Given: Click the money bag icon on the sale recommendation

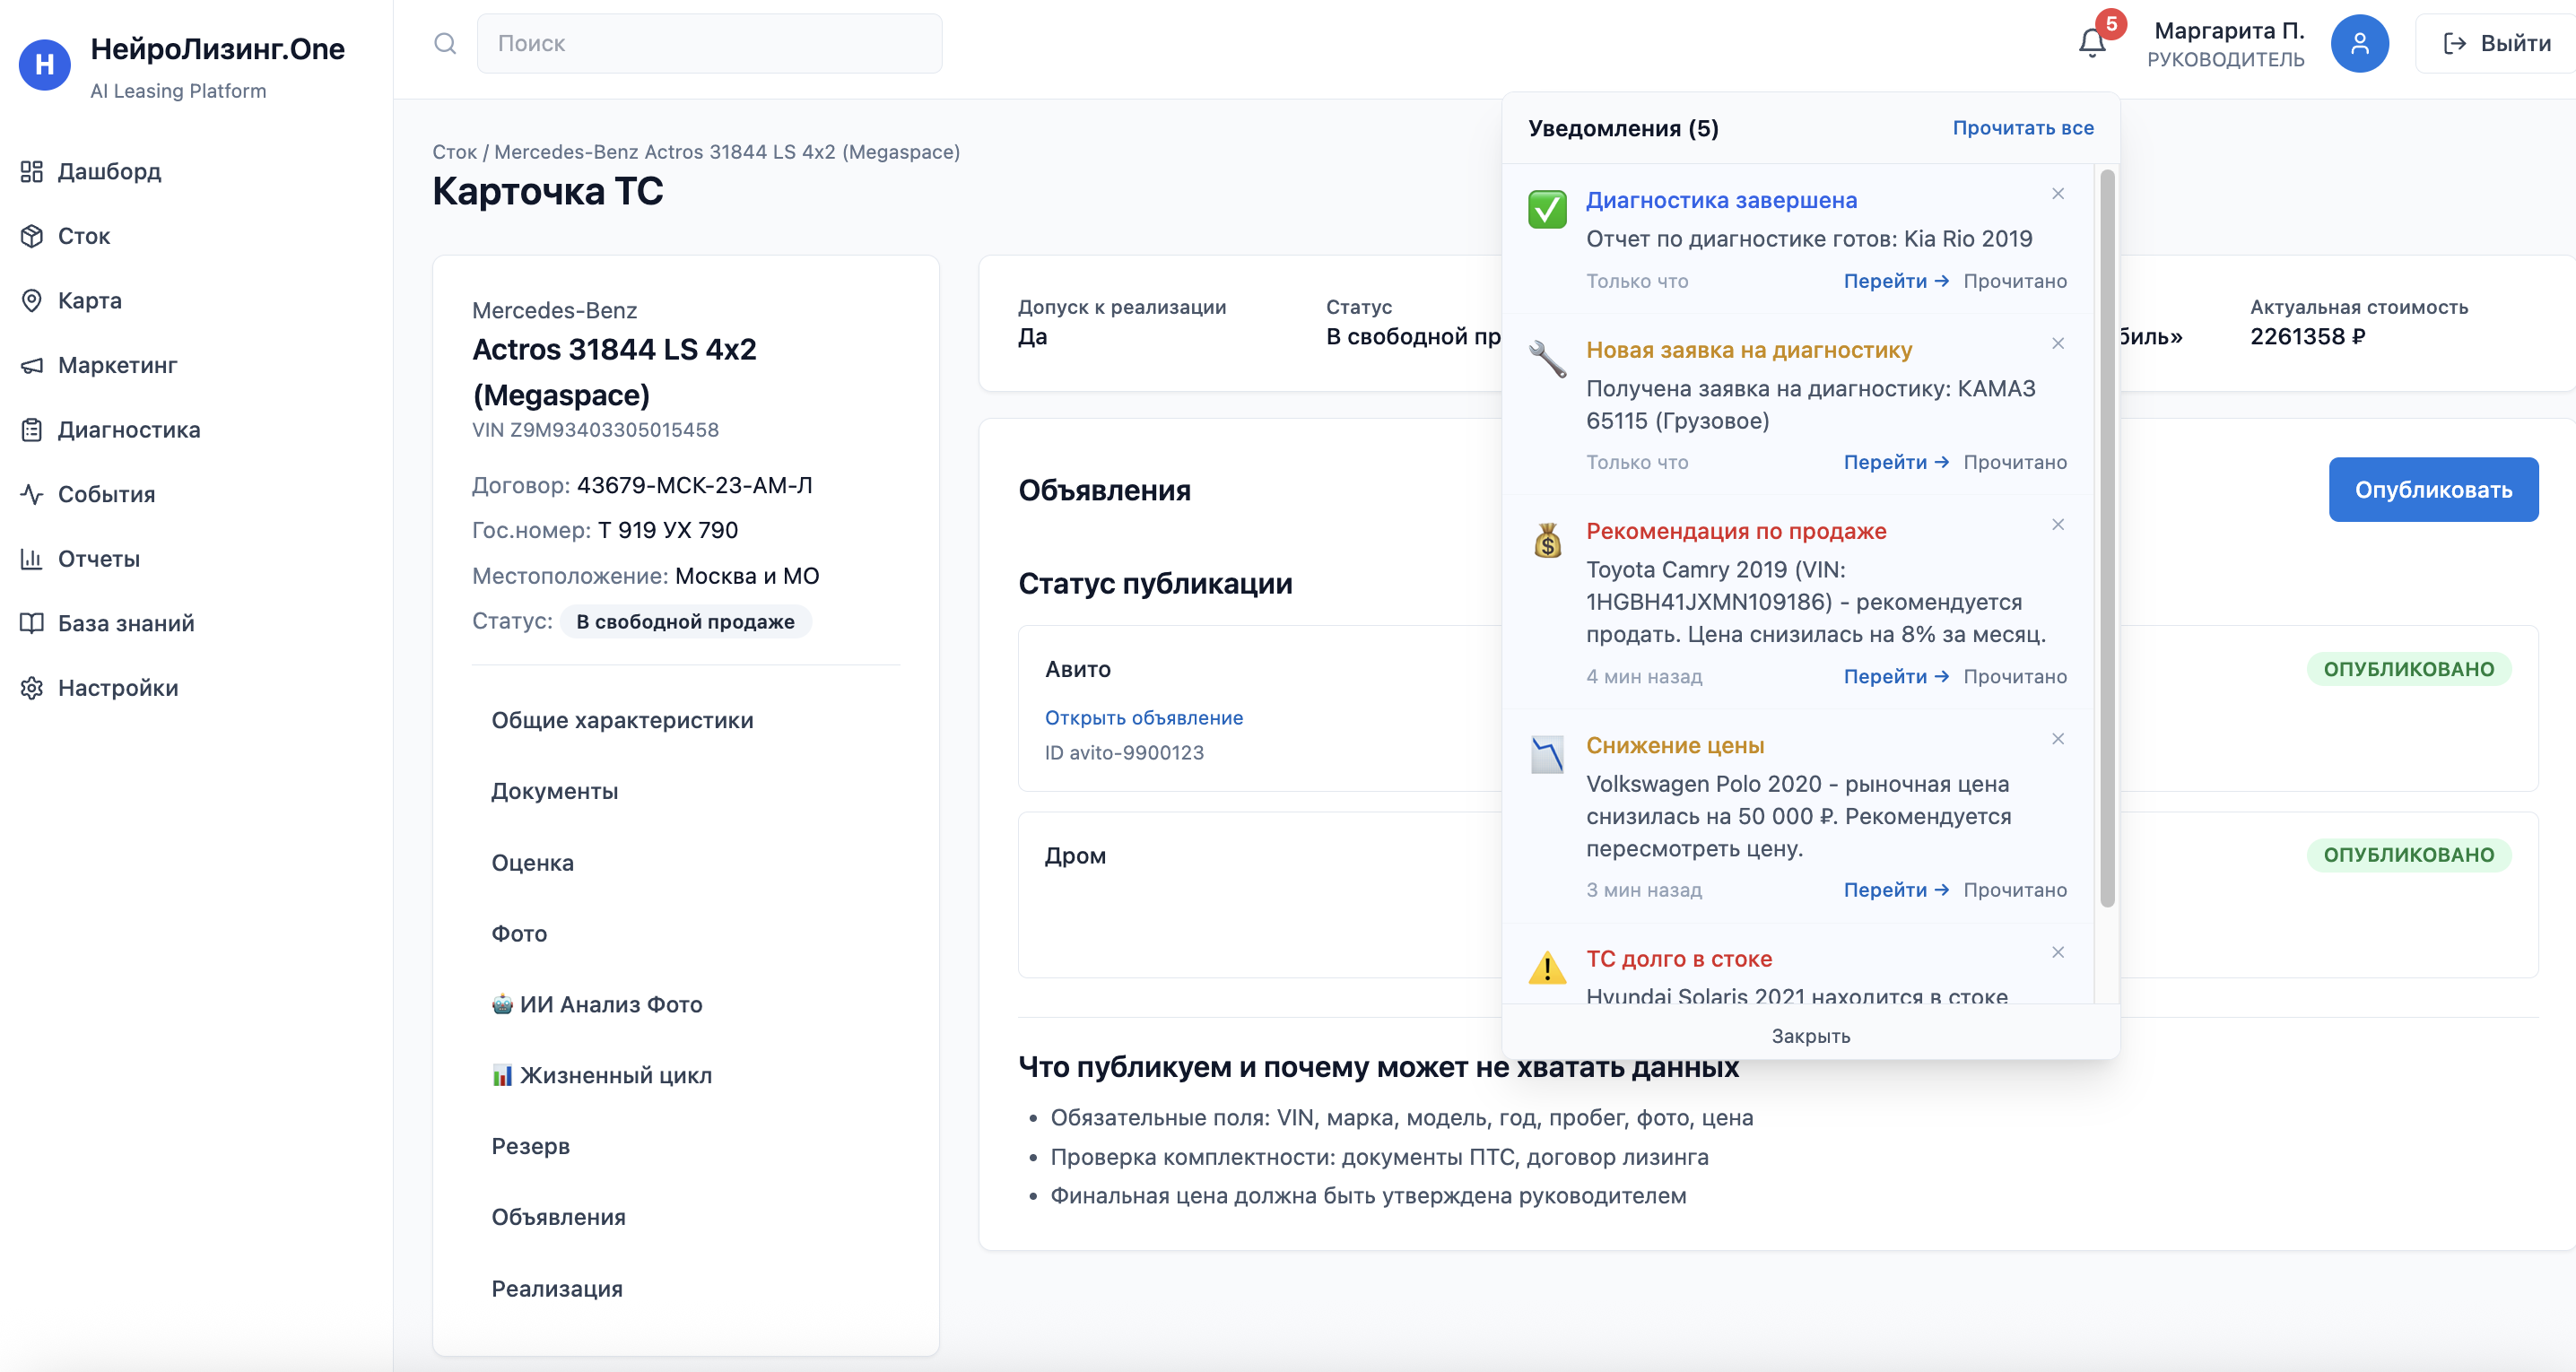Looking at the screenshot, I should (1547, 541).
